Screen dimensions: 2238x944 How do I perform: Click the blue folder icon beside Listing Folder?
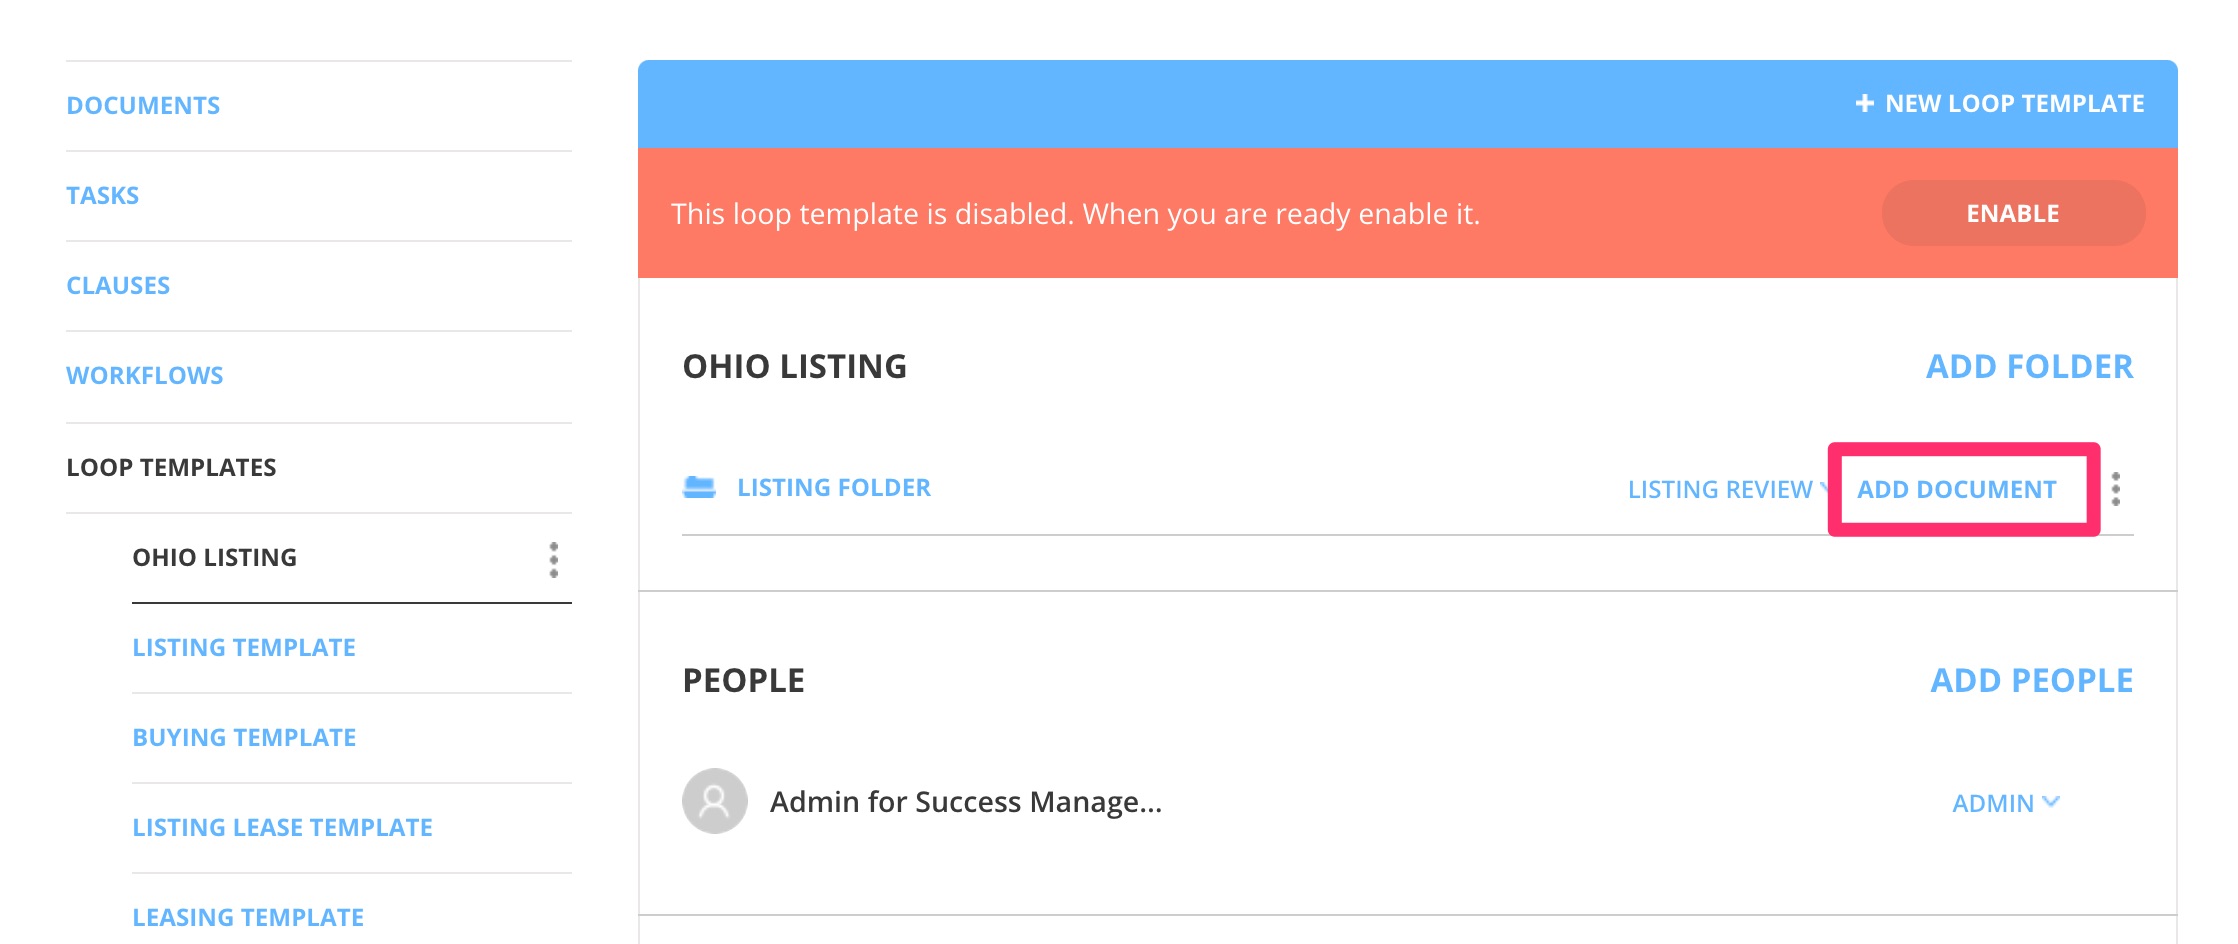click(700, 488)
